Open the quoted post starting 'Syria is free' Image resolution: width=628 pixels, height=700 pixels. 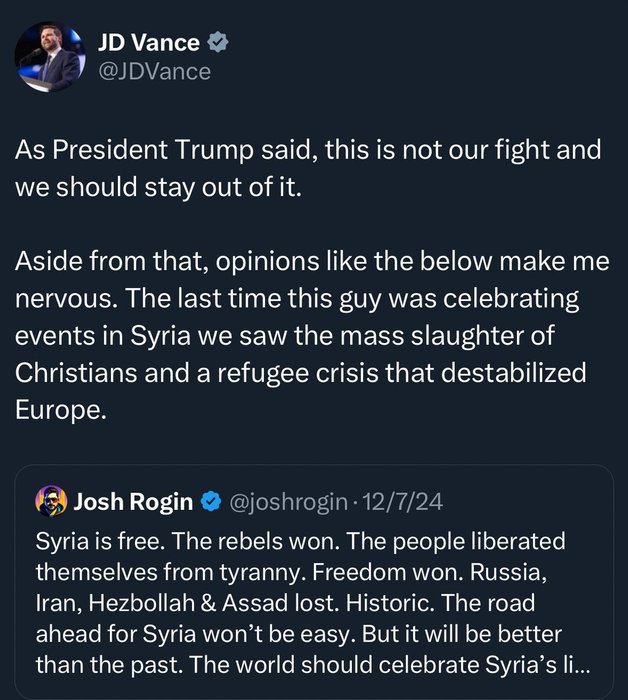point(310,600)
